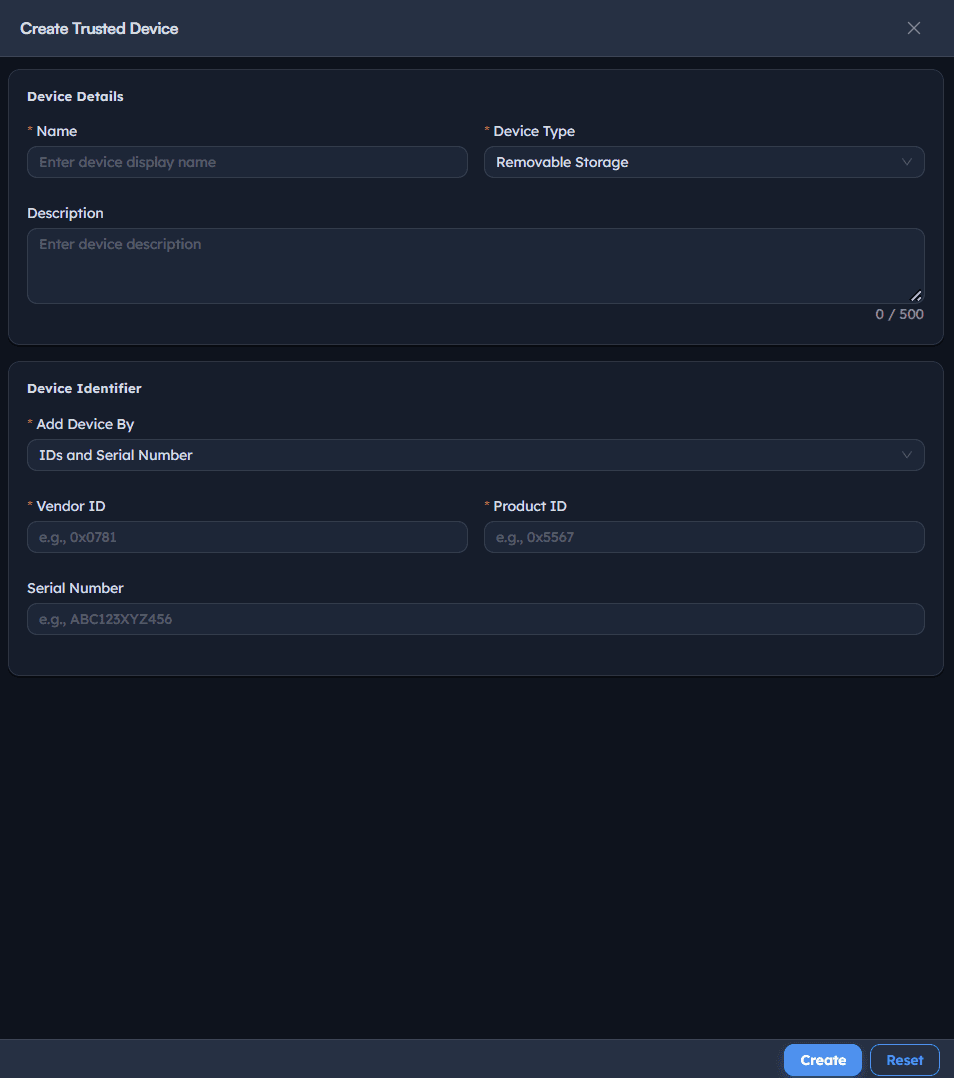Image resolution: width=954 pixels, height=1078 pixels.
Task: Click the Description textarea resize handle
Action: (x=916, y=296)
